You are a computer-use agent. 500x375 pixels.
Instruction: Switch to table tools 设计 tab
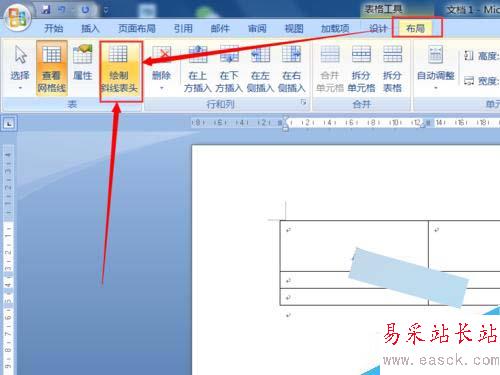click(x=378, y=28)
